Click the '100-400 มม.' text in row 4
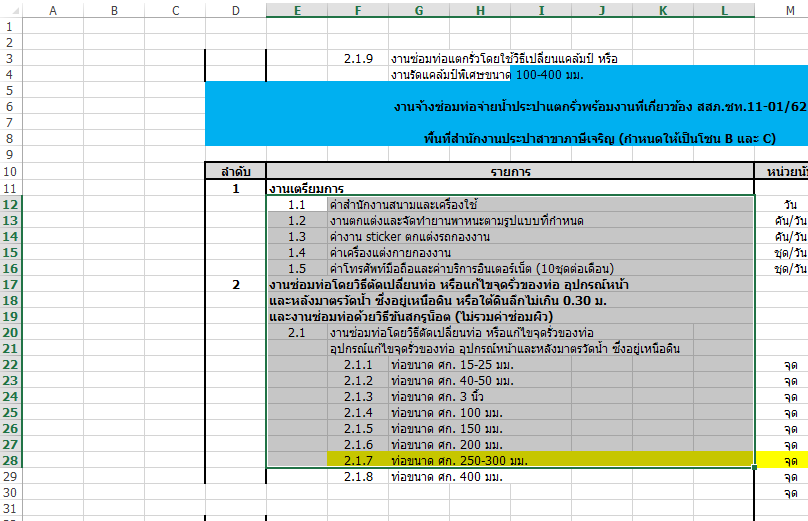This screenshot has height=521, width=808. pyautogui.click(x=549, y=75)
